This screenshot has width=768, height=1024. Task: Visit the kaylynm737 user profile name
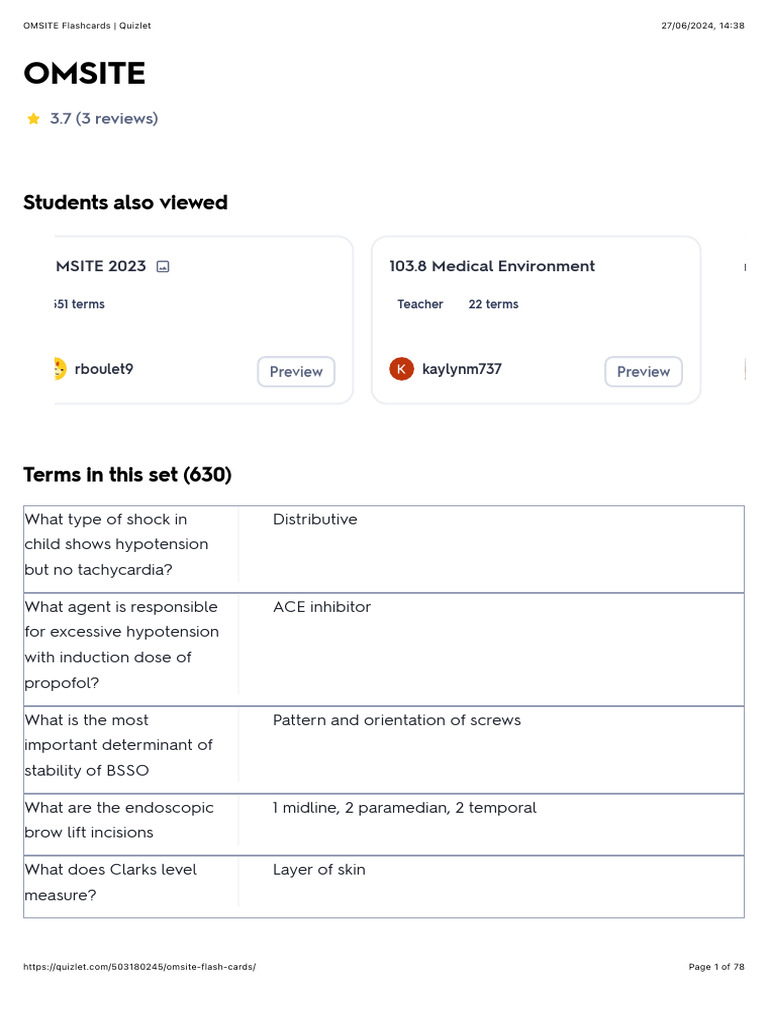[x=462, y=369]
